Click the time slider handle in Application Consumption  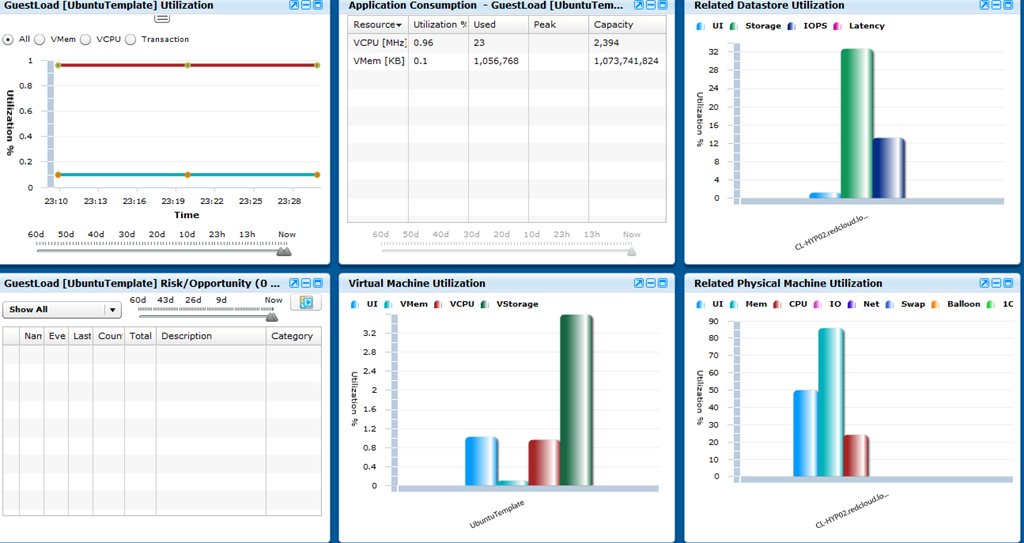[631, 251]
